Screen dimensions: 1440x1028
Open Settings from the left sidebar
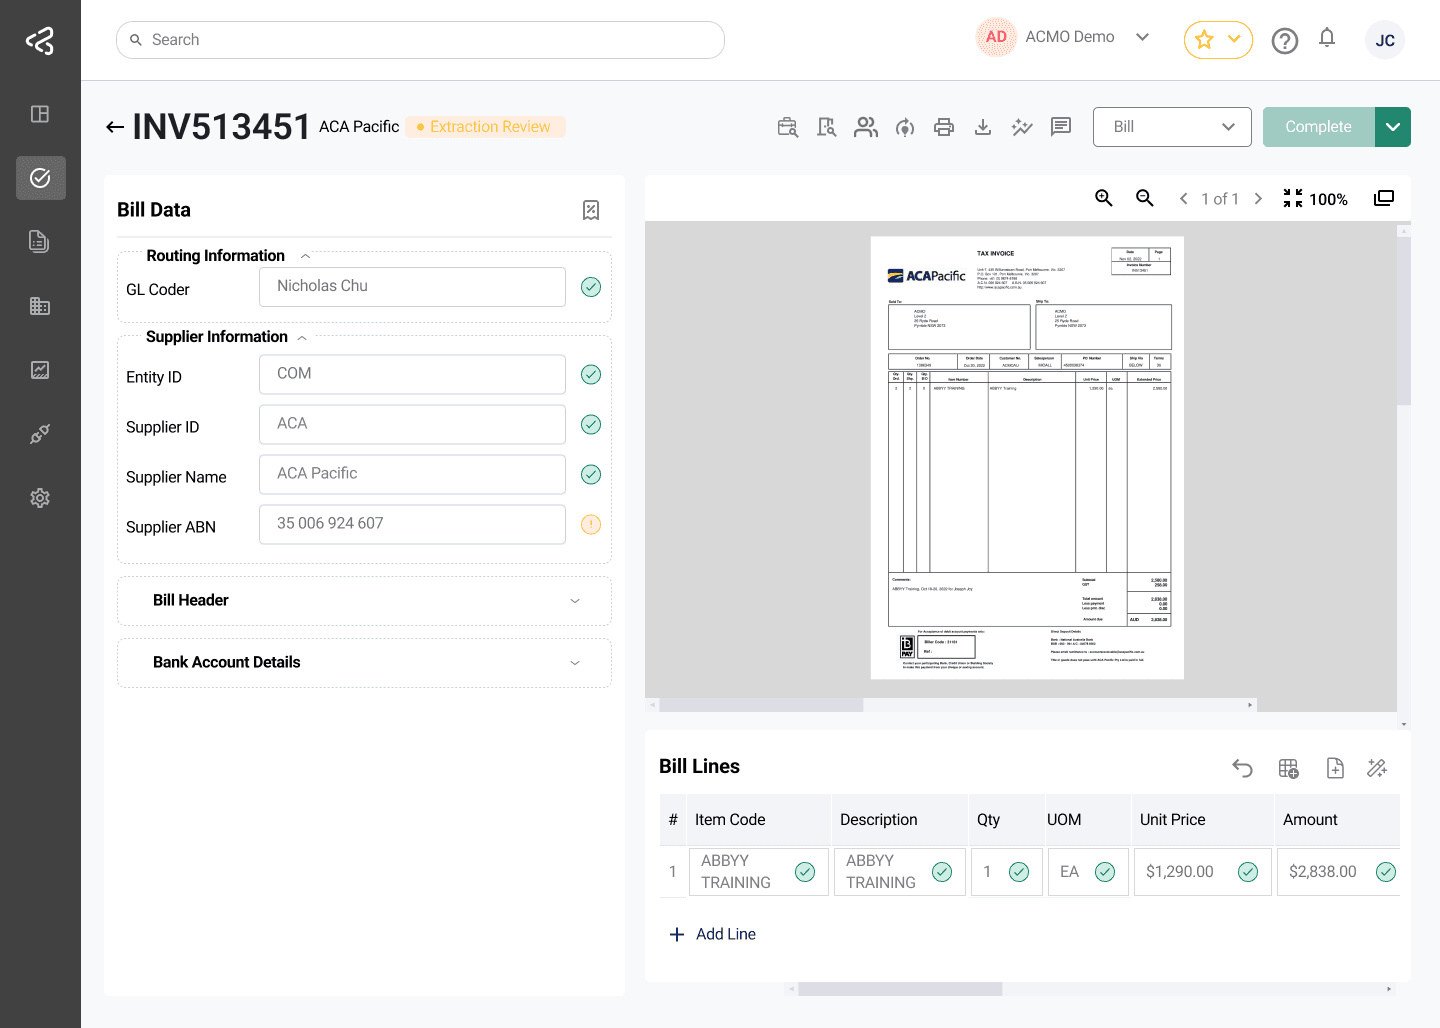(40, 497)
